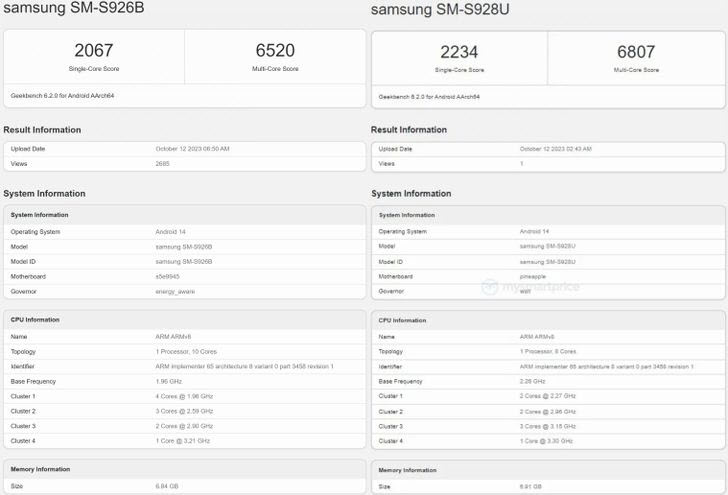This screenshot has width=728, height=495.
Task: Click the 6520 multi-core score value
Action: [275, 50]
